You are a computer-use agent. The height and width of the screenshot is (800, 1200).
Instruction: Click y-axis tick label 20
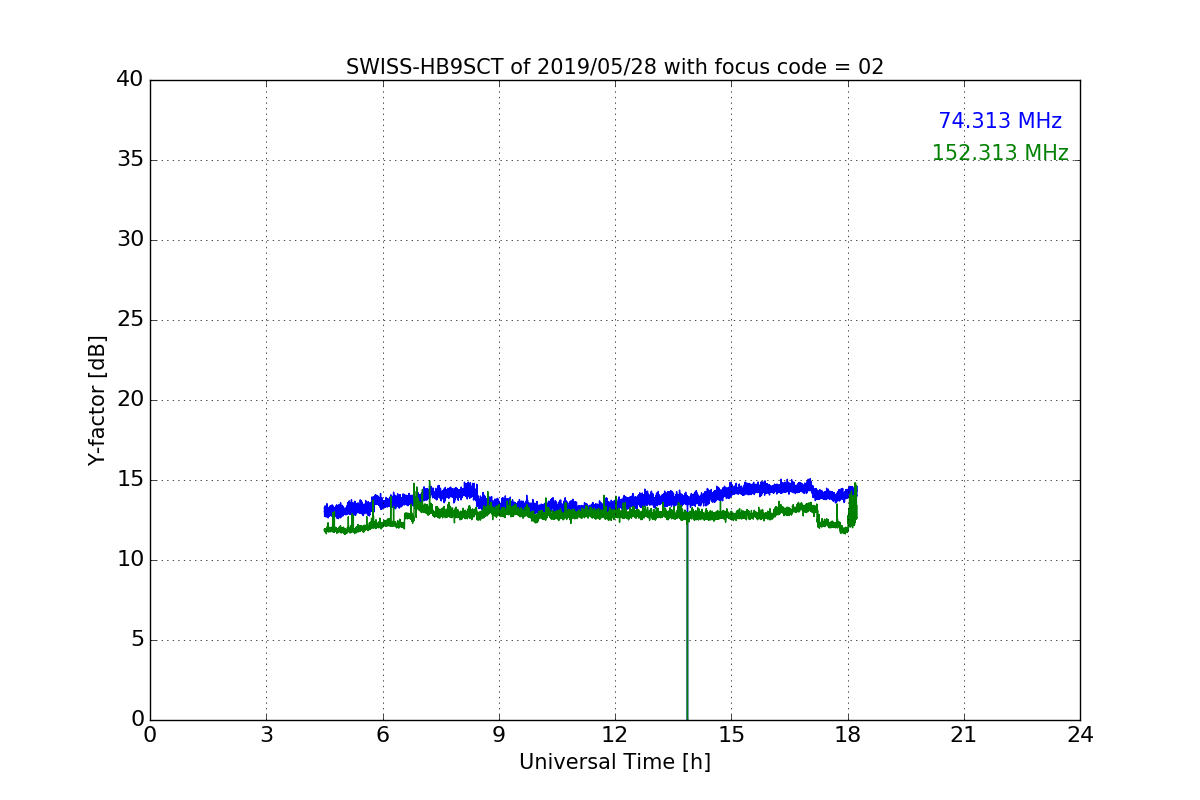[130, 400]
